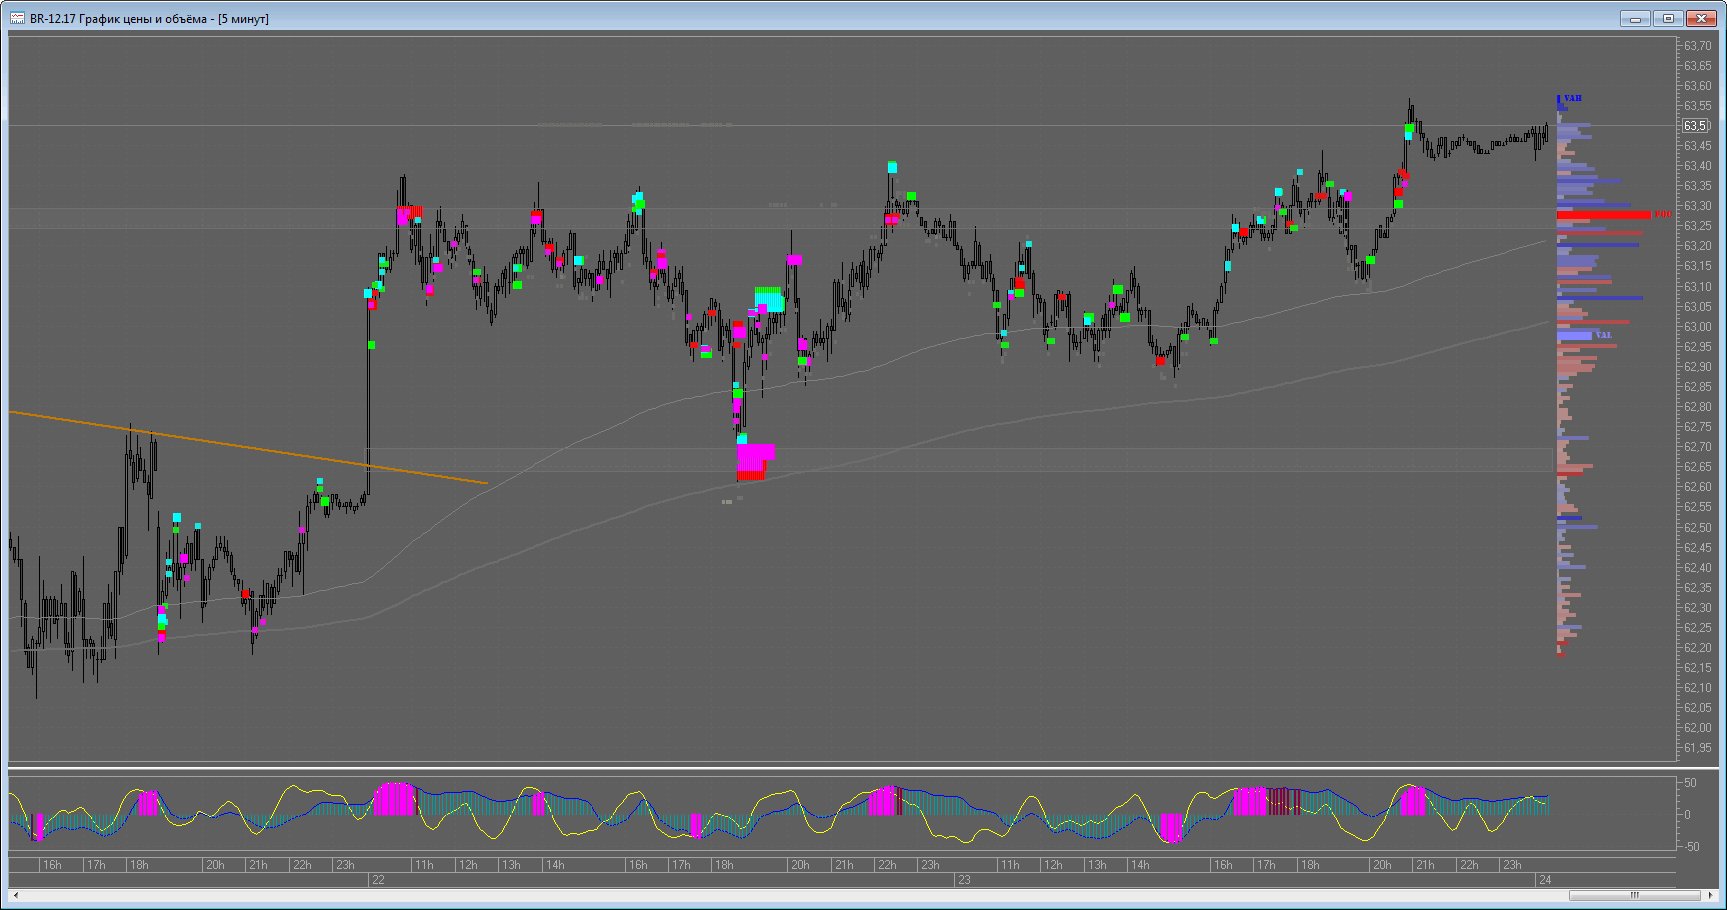1727x910 pixels.
Task: Click the VAH label on the volume profile
Action: coord(1573,98)
